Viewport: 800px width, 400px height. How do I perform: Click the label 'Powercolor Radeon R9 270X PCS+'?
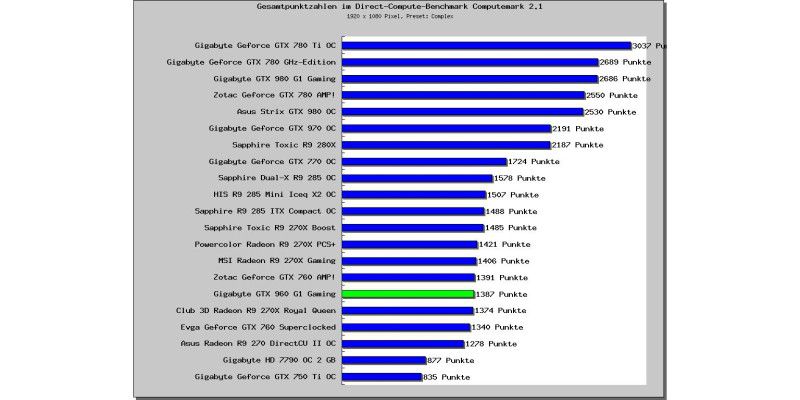(x=265, y=244)
